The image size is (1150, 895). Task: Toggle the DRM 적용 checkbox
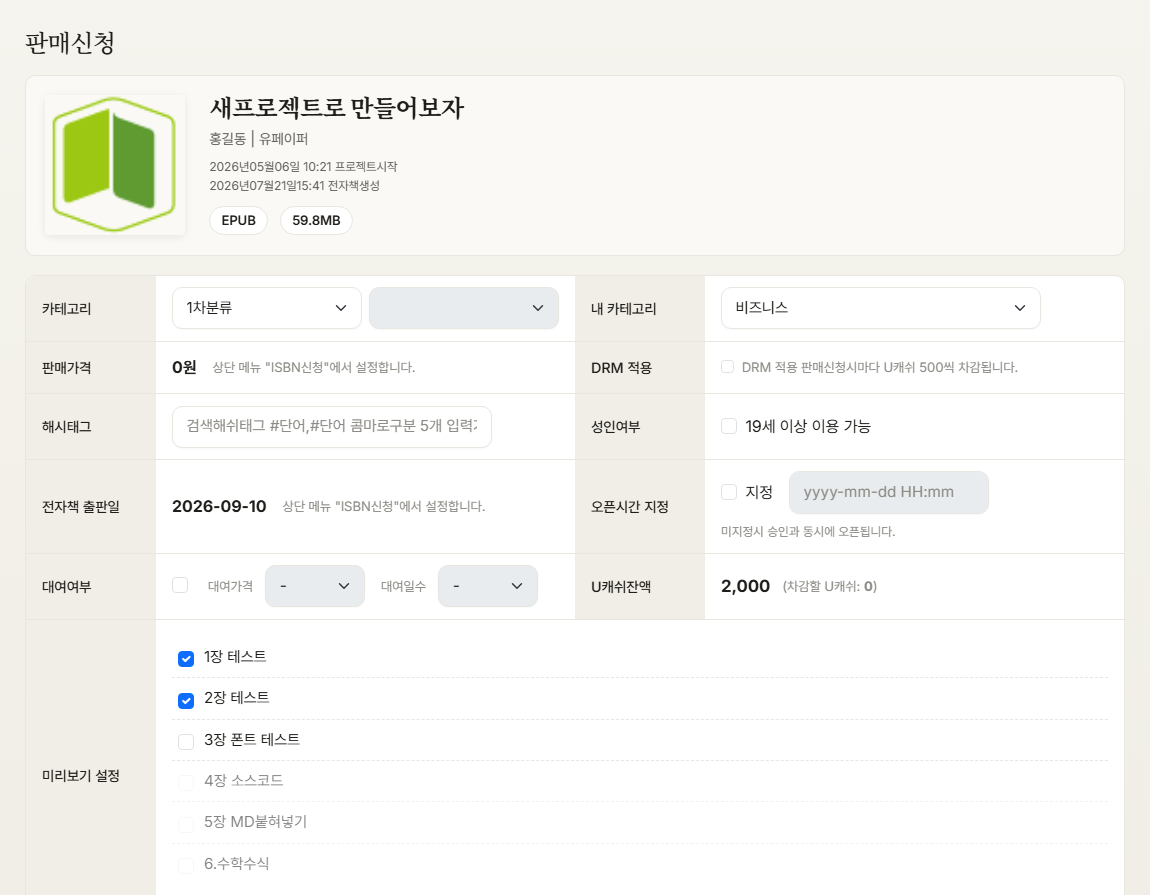click(728, 367)
